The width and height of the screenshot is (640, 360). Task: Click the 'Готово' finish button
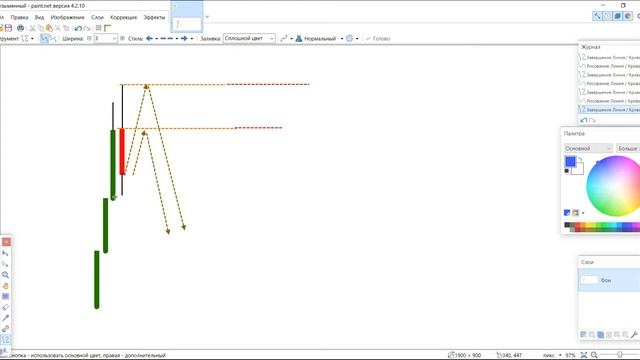(x=378, y=38)
